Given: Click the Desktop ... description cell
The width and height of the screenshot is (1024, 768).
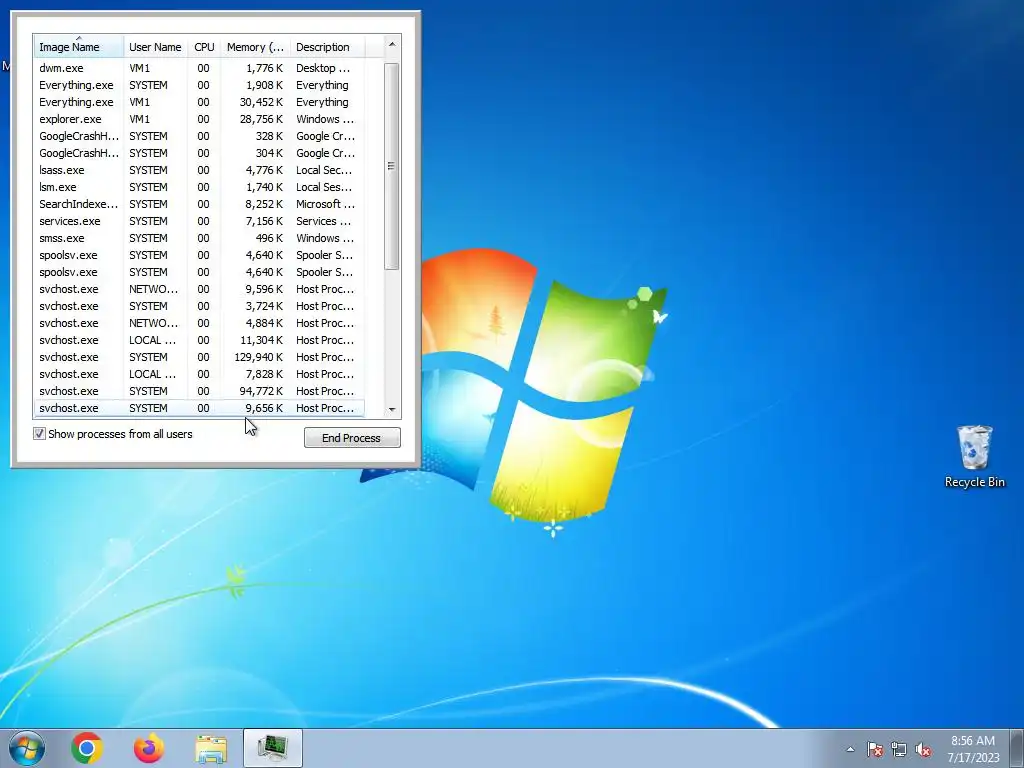Looking at the screenshot, I should tap(323, 68).
